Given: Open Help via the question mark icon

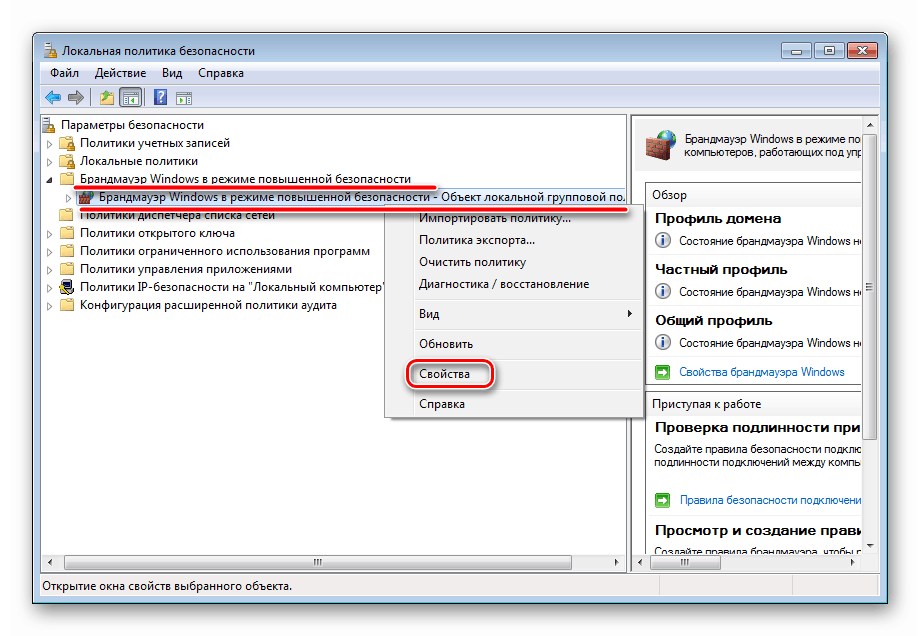Looking at the screenshot, I should [161, 97].
